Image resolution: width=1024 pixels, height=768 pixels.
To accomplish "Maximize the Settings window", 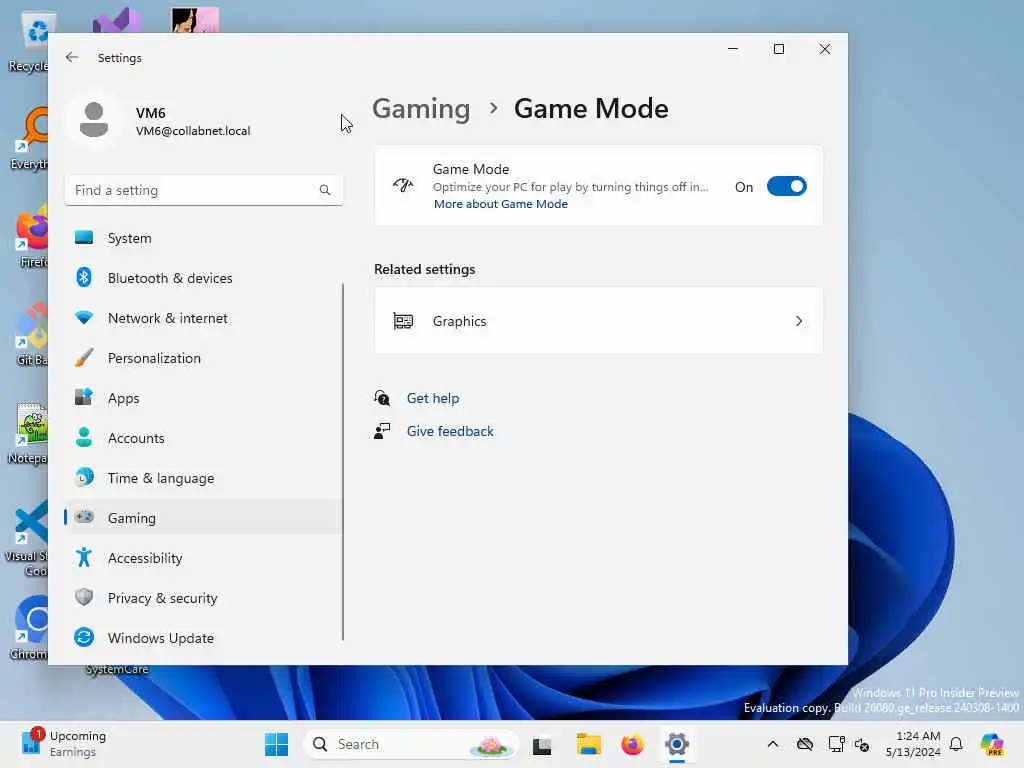I will coord(778,49).
